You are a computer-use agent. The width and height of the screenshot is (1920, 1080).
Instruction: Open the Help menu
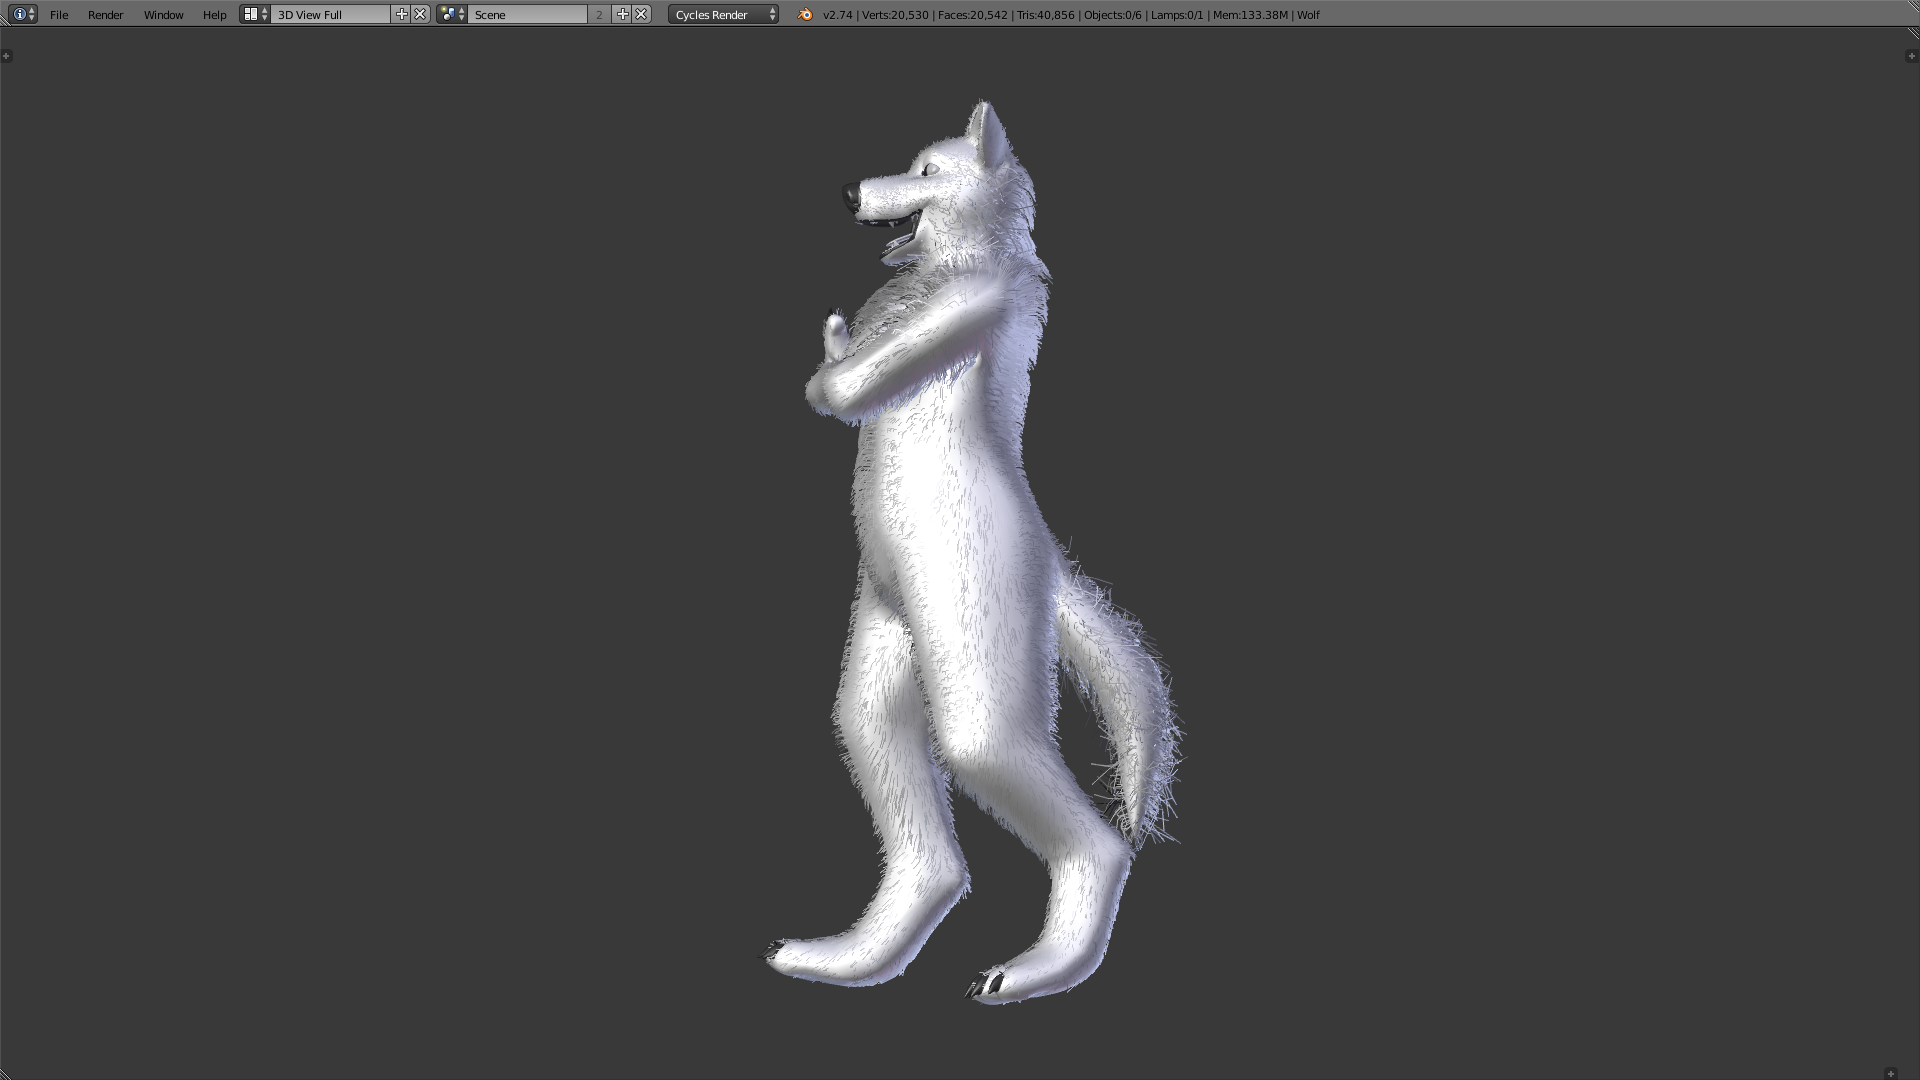pos(214,15)
